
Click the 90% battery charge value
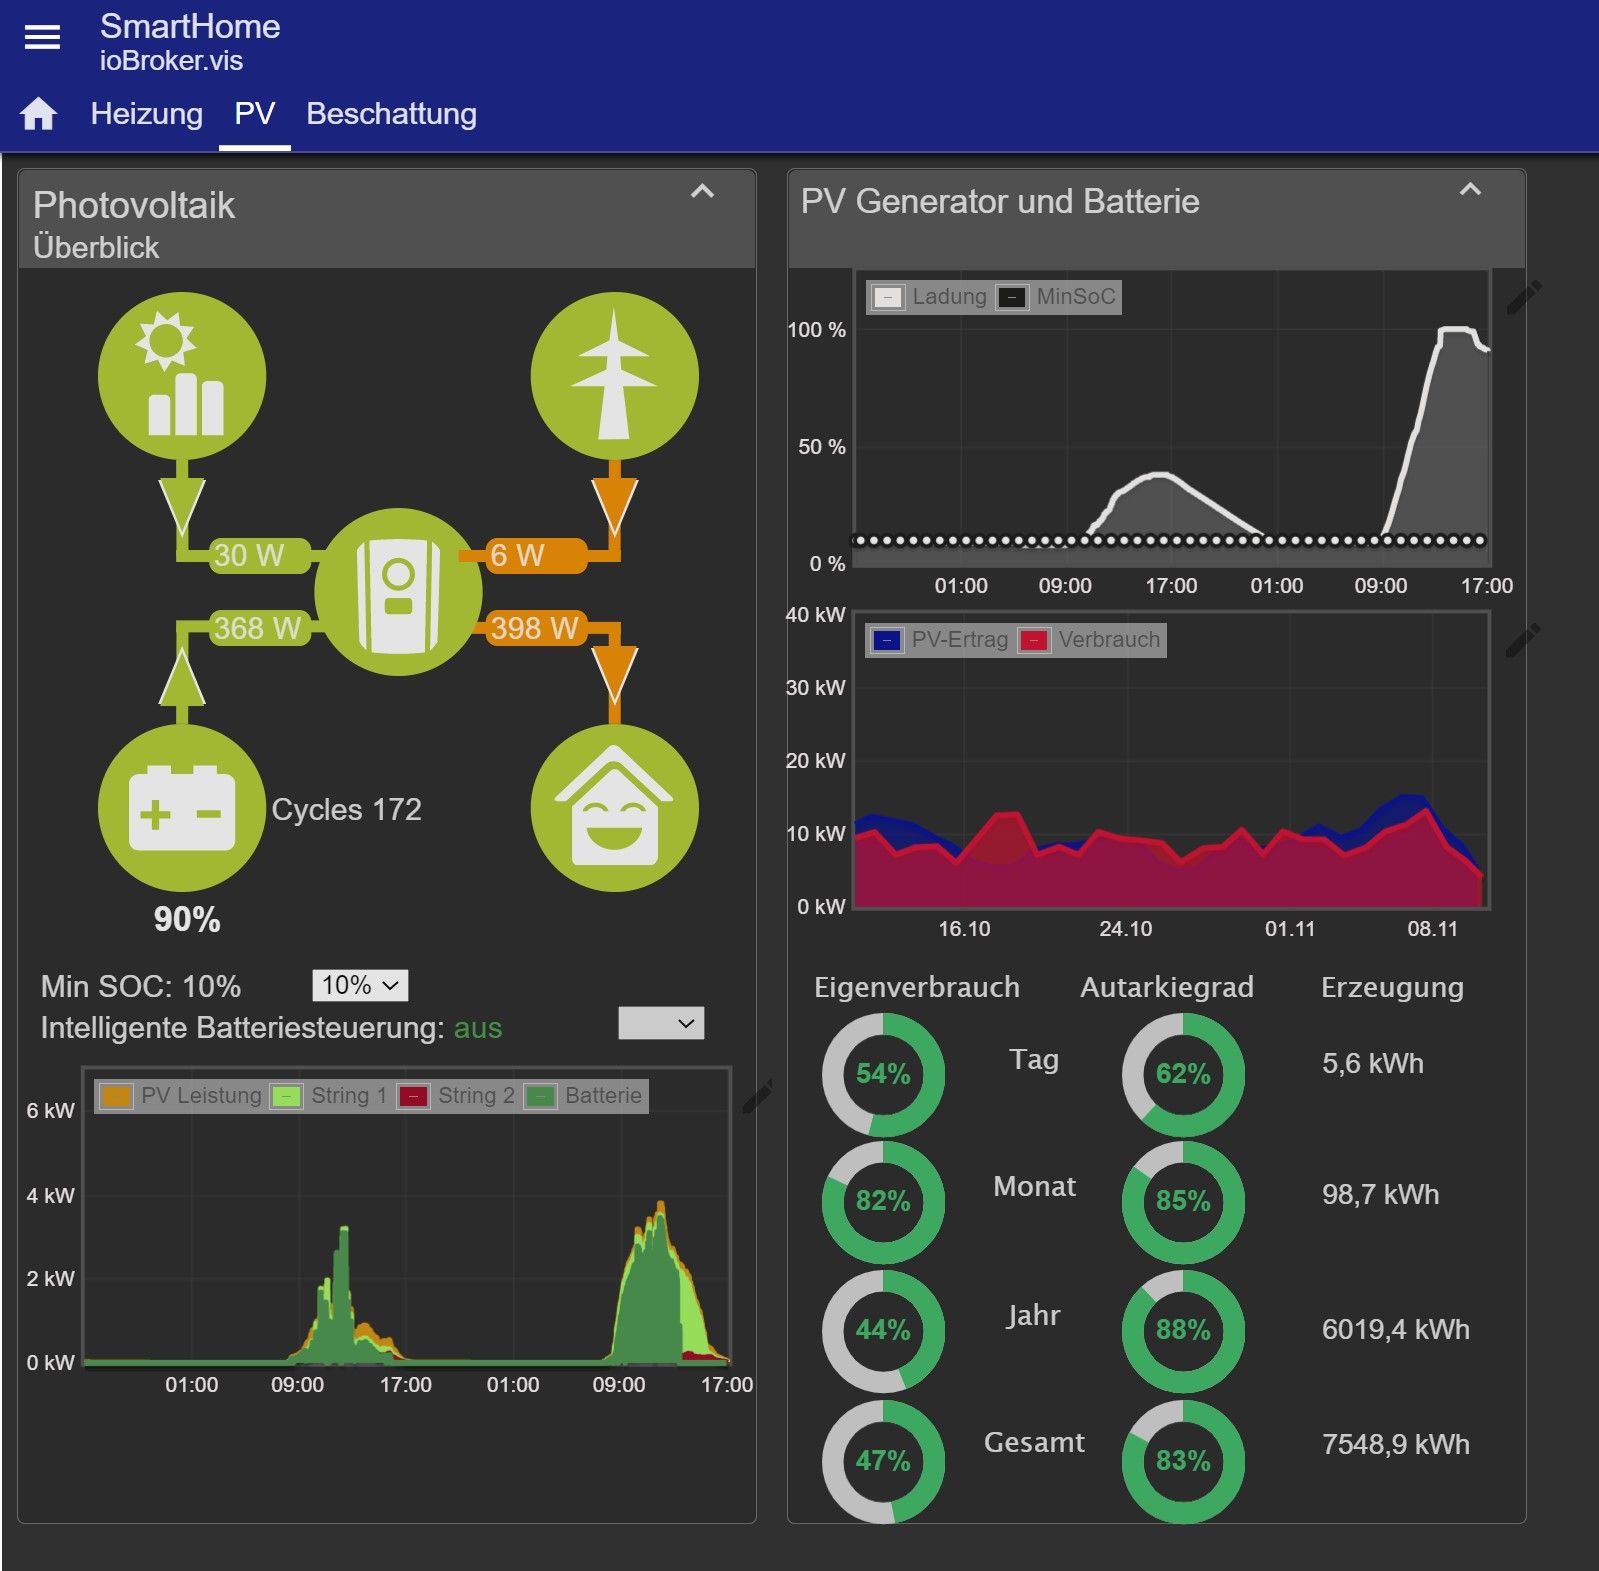click(187, 919)
